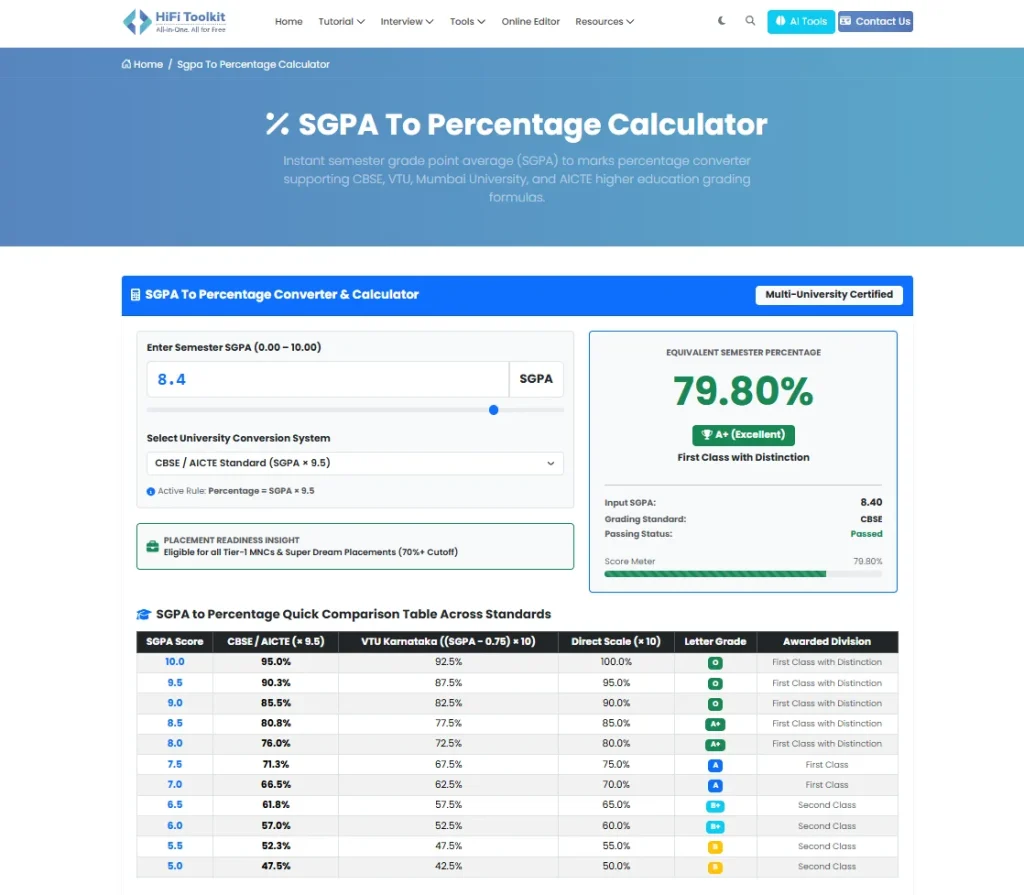Image resolution: width=1024 pixels, height=895 pixels.
Task: Click the percent icon beside page title
Action: pos(277,124)
